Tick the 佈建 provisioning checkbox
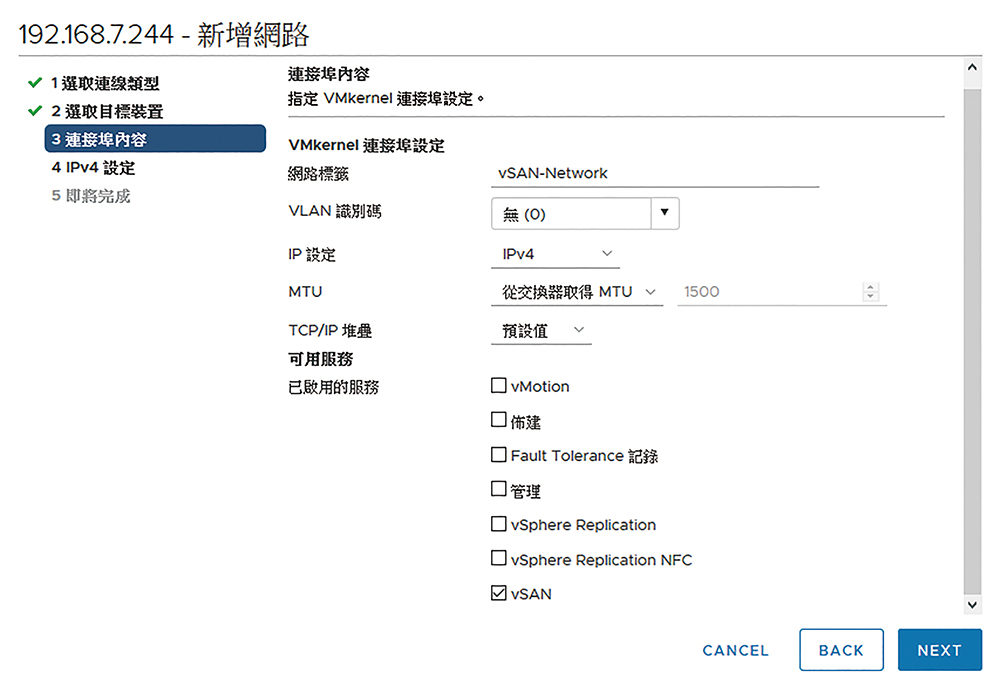Image resolution: width=1000 pixels, height=685 pixels. click(x=499, y=420)
